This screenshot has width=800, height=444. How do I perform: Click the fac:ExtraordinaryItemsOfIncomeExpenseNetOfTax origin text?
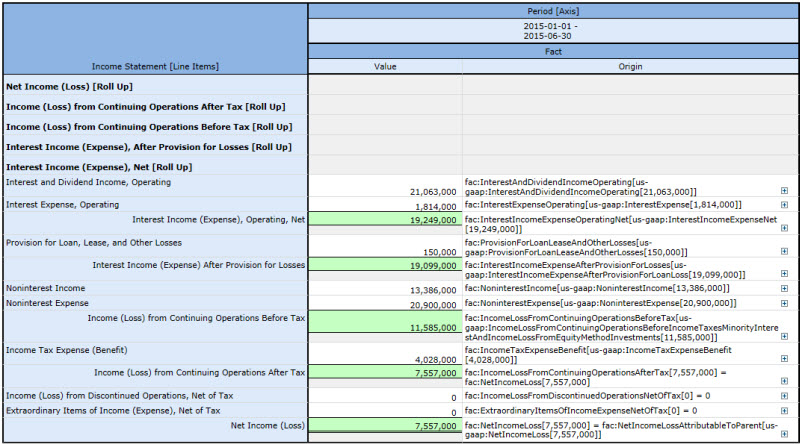(x=581, y=411)
